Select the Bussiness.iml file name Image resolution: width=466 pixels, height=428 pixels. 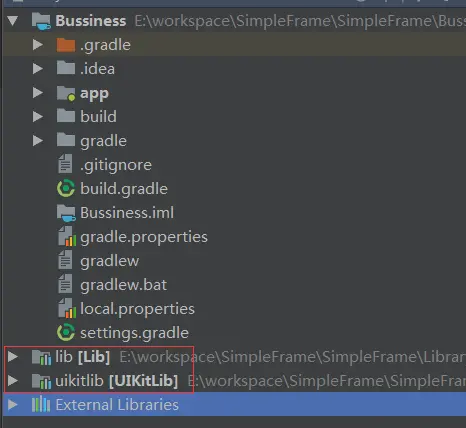[x=127, y=213]
